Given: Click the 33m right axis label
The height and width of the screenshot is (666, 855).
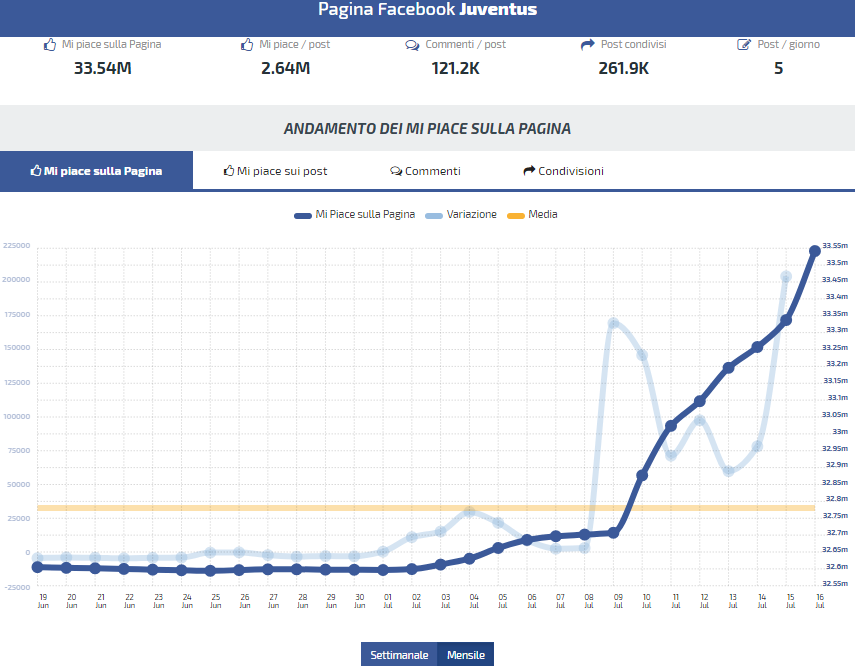Looking at the screenshot, I should [840, 431].
